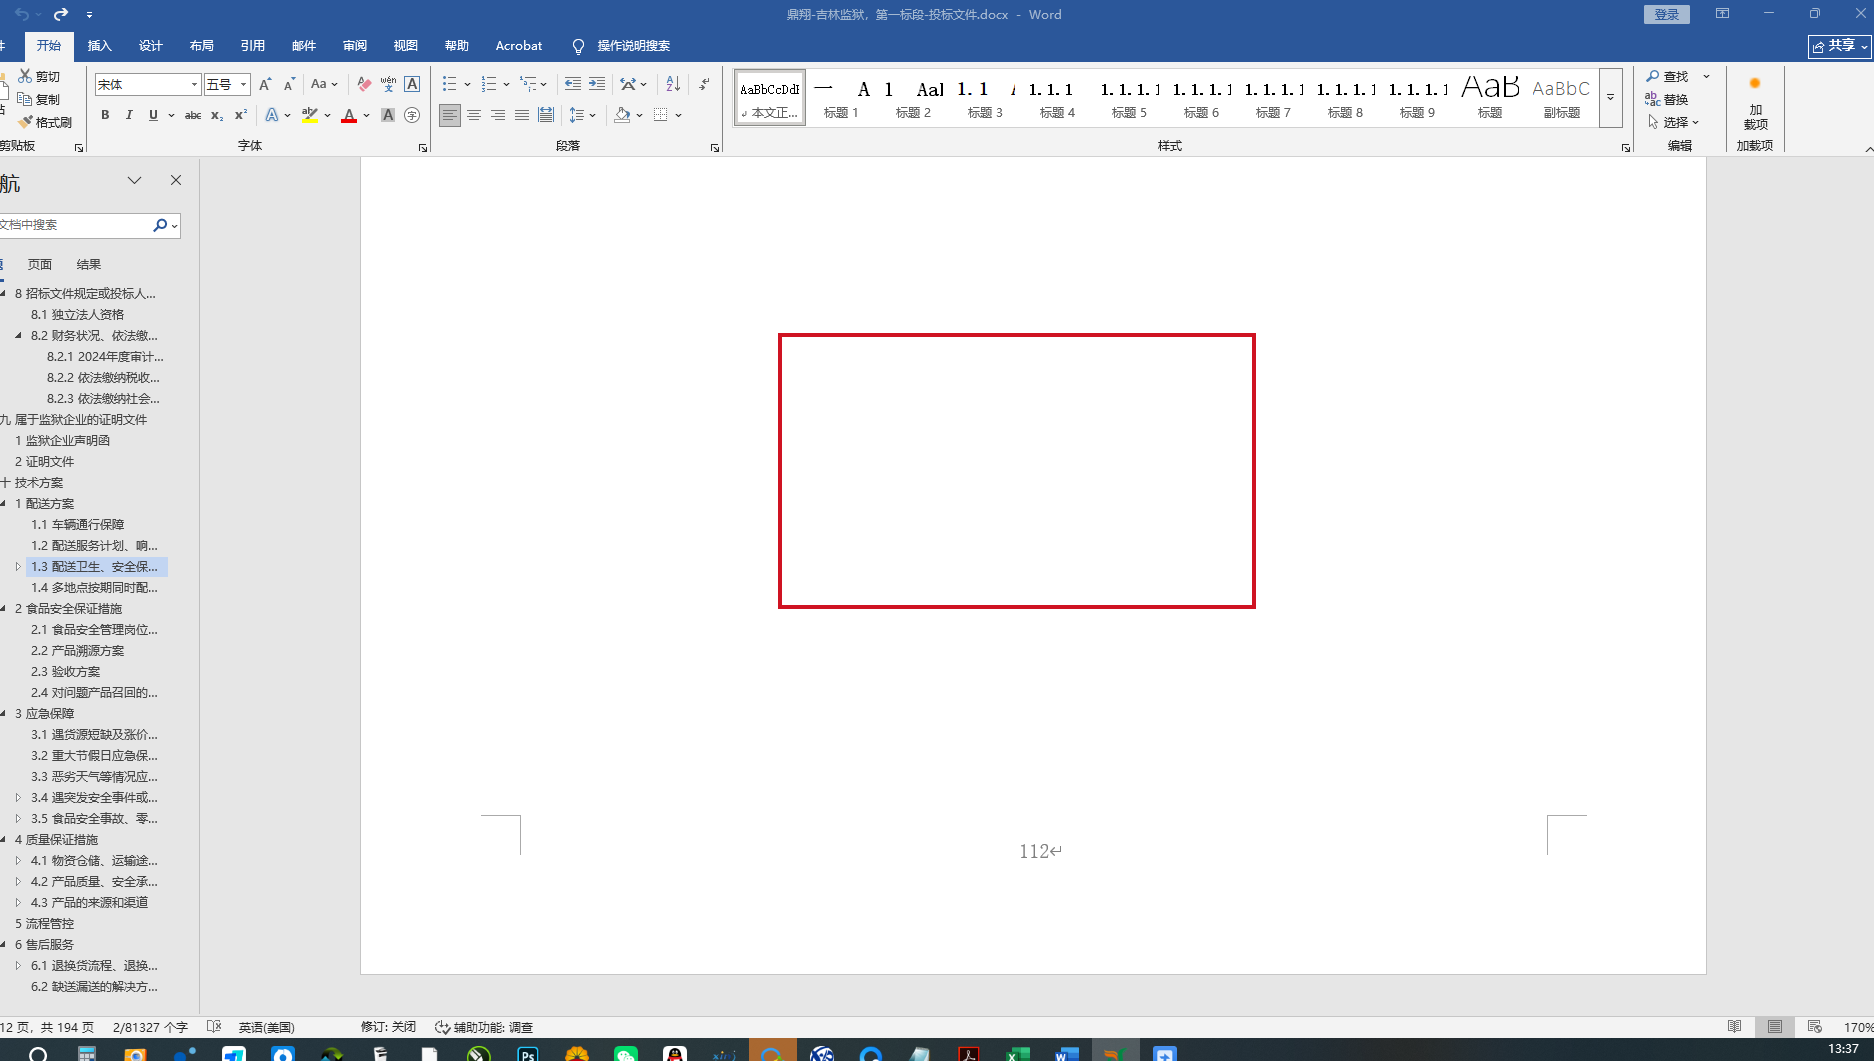Open Excel from the taskbar

(x=1017, y=1054)
